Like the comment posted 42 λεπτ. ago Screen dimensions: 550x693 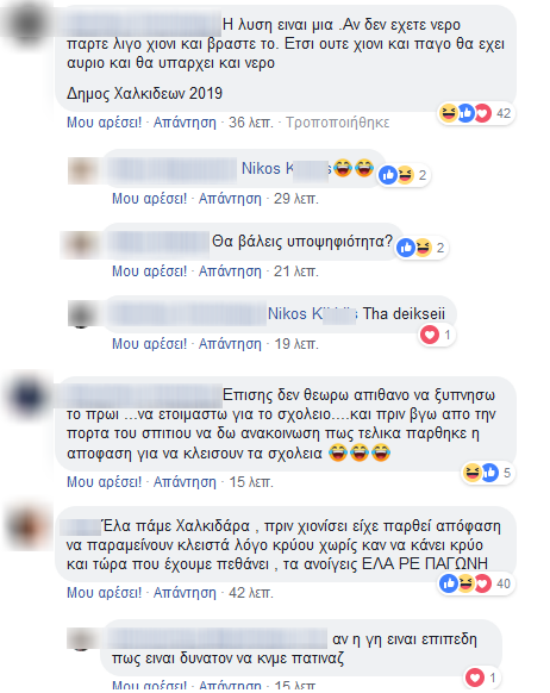pos(104,593)
